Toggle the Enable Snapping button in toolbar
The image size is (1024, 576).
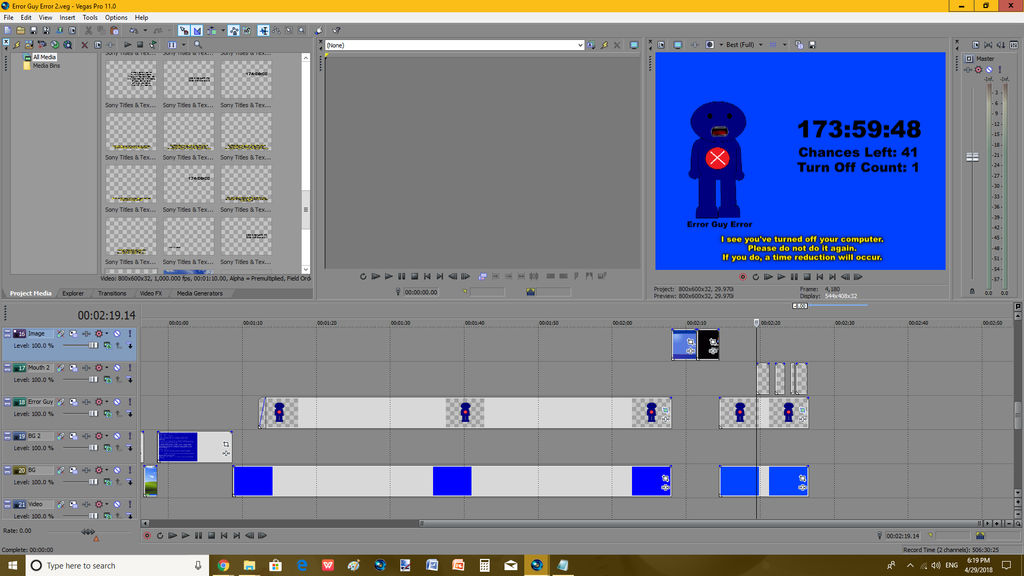[183, 30]
